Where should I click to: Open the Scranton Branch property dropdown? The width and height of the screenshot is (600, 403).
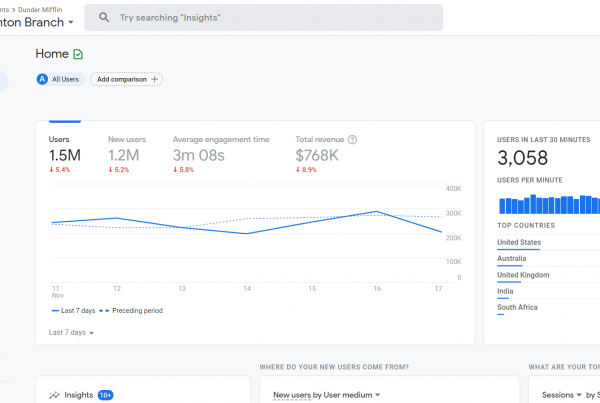pyautogui.click(x=36, y=22)
